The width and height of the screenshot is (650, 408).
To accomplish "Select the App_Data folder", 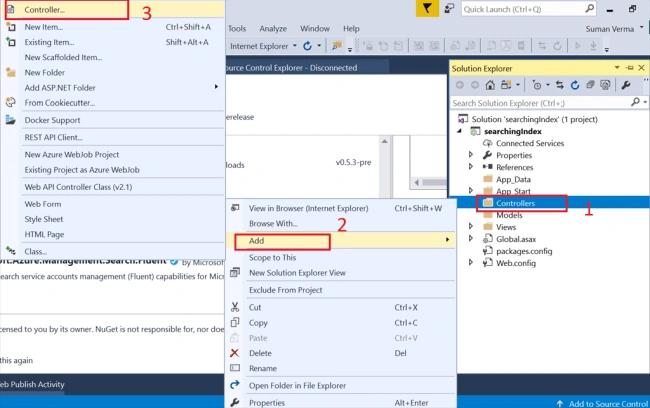I will (x=513, y=179).
